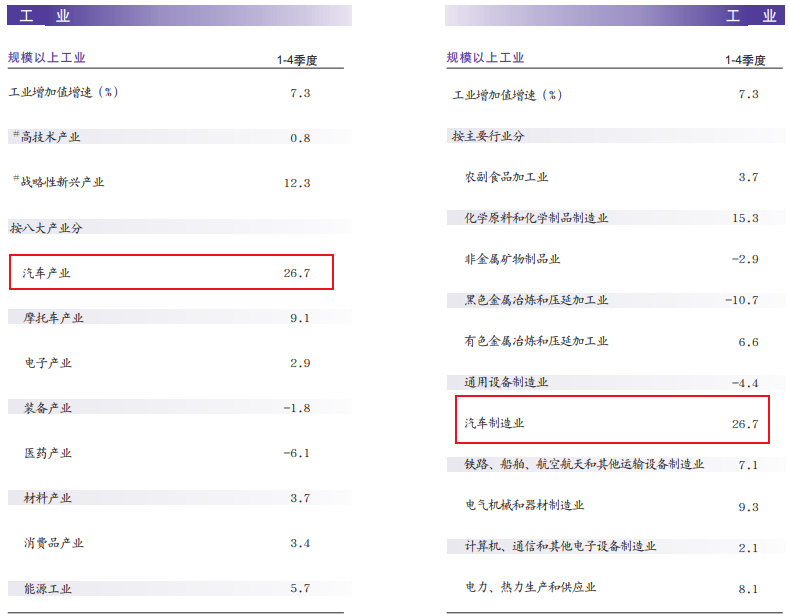Click the 装备产业 row label
Screen dimensions: 788x616
[x=48, y=407]
